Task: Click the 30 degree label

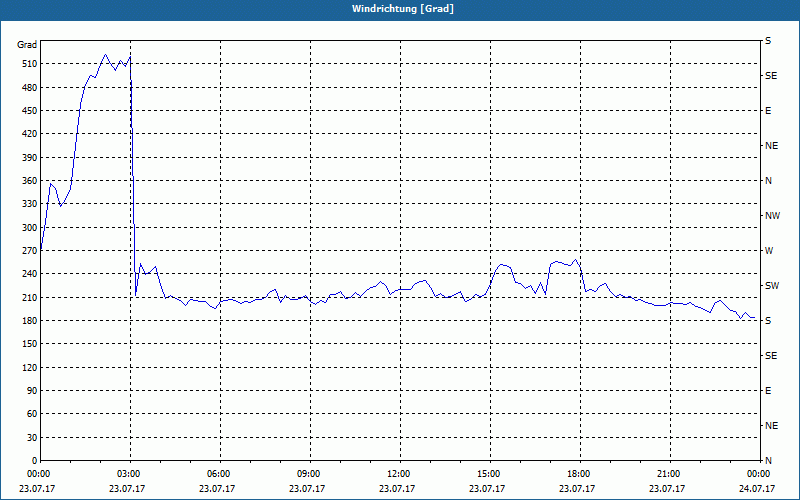Action: [x=32, y=438]
